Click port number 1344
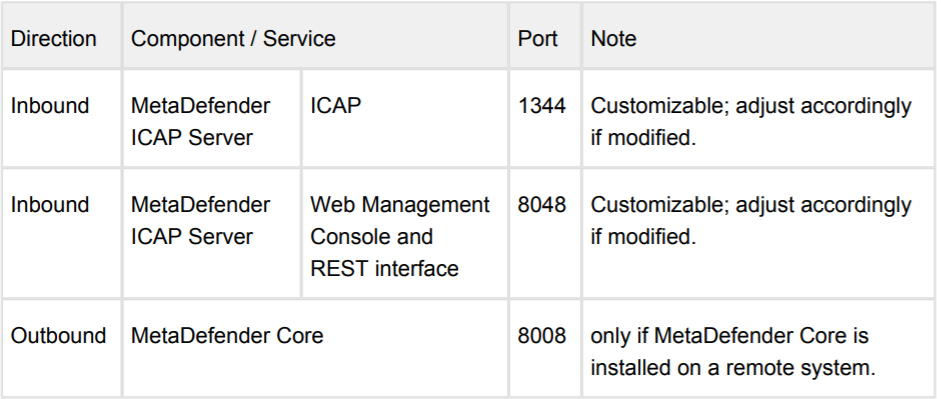Image resolution: width=937 pixels, height=399 pixels. (x=541, y=106)
